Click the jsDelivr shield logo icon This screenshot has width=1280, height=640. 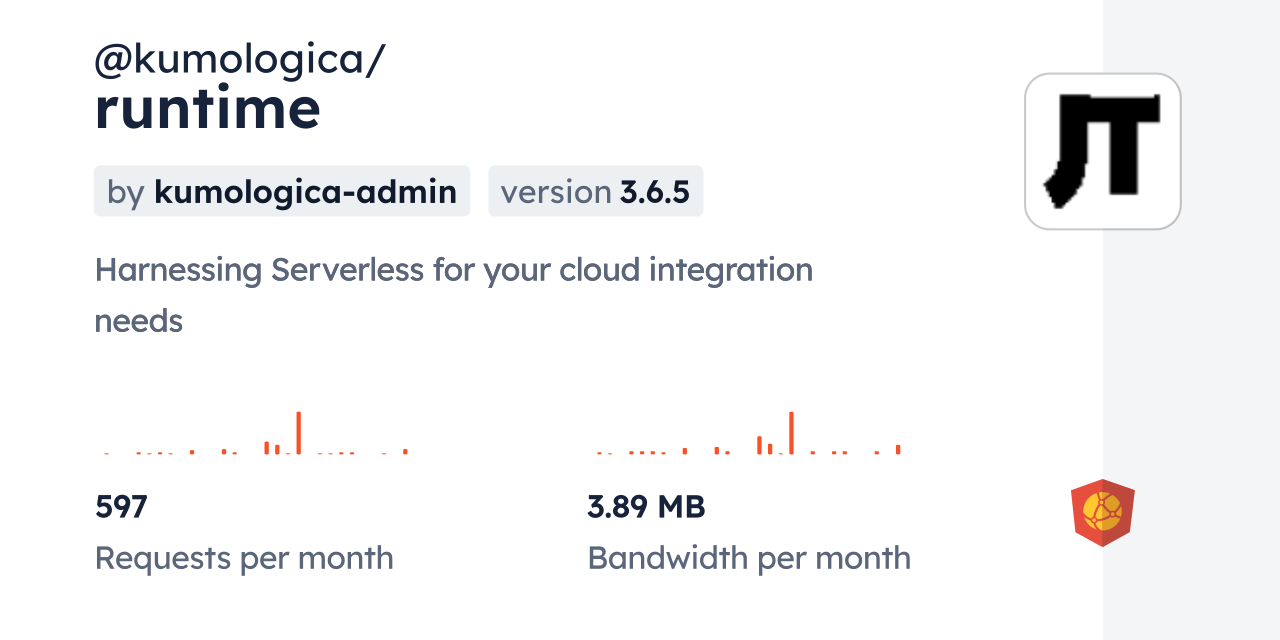click(x=1102, y=512)
